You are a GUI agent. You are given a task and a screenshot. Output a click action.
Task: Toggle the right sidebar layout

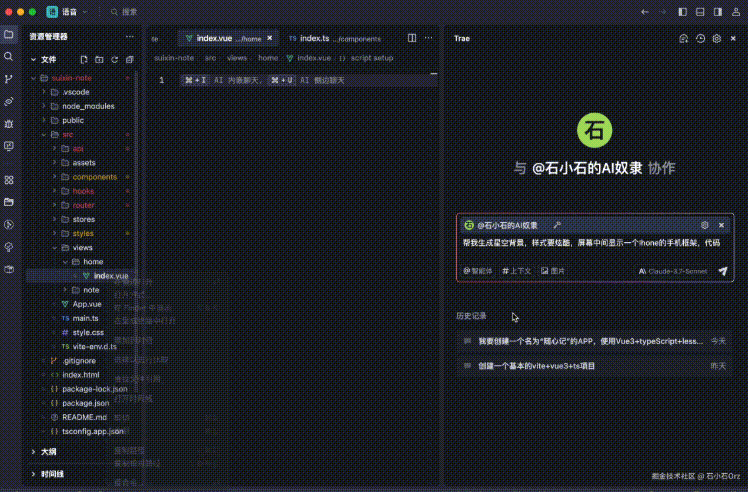[717, 12]
